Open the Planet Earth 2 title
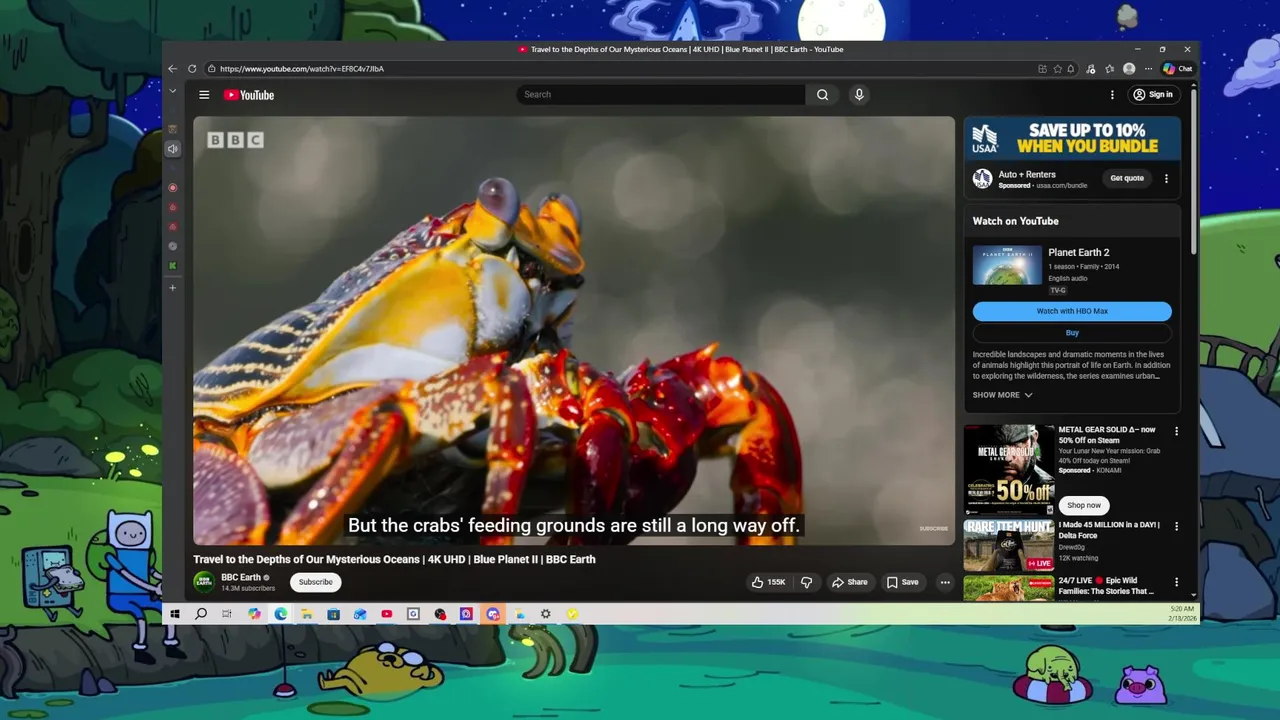The image size is (1280, 720). coord(1078,253)
